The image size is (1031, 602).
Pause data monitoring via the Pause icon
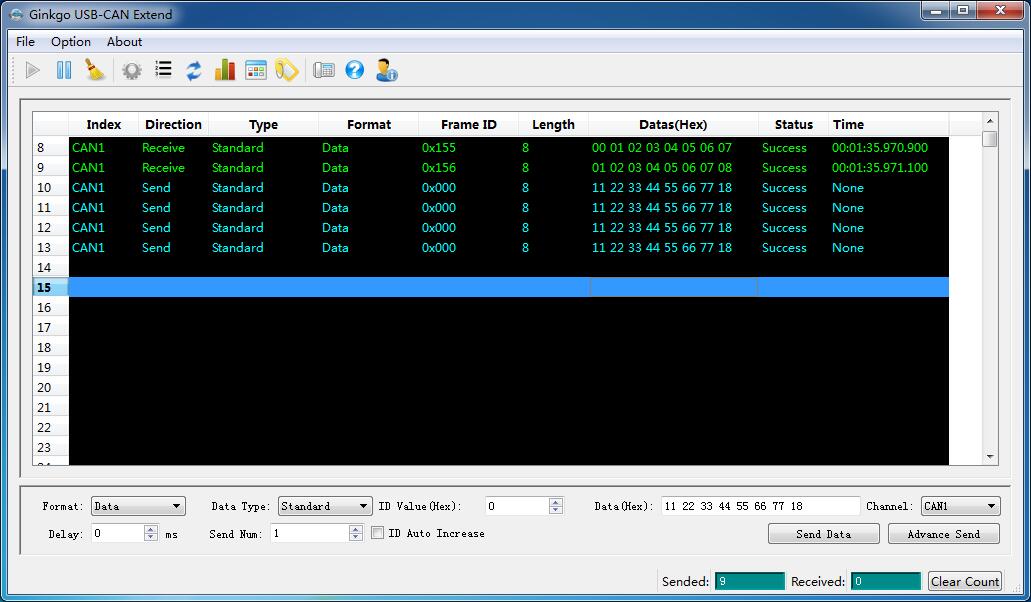point(63,69)
